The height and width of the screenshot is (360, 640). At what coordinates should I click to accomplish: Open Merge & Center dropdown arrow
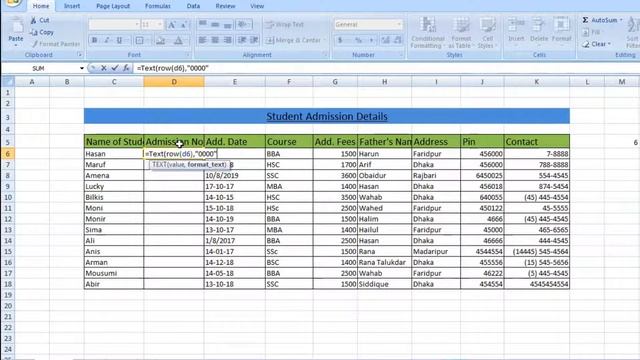[x=324, y=40]
